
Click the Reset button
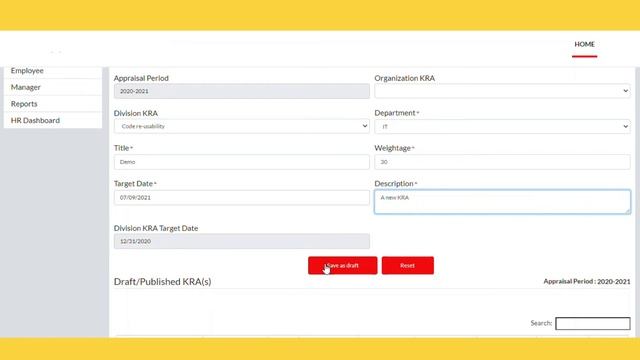point(407,265)
